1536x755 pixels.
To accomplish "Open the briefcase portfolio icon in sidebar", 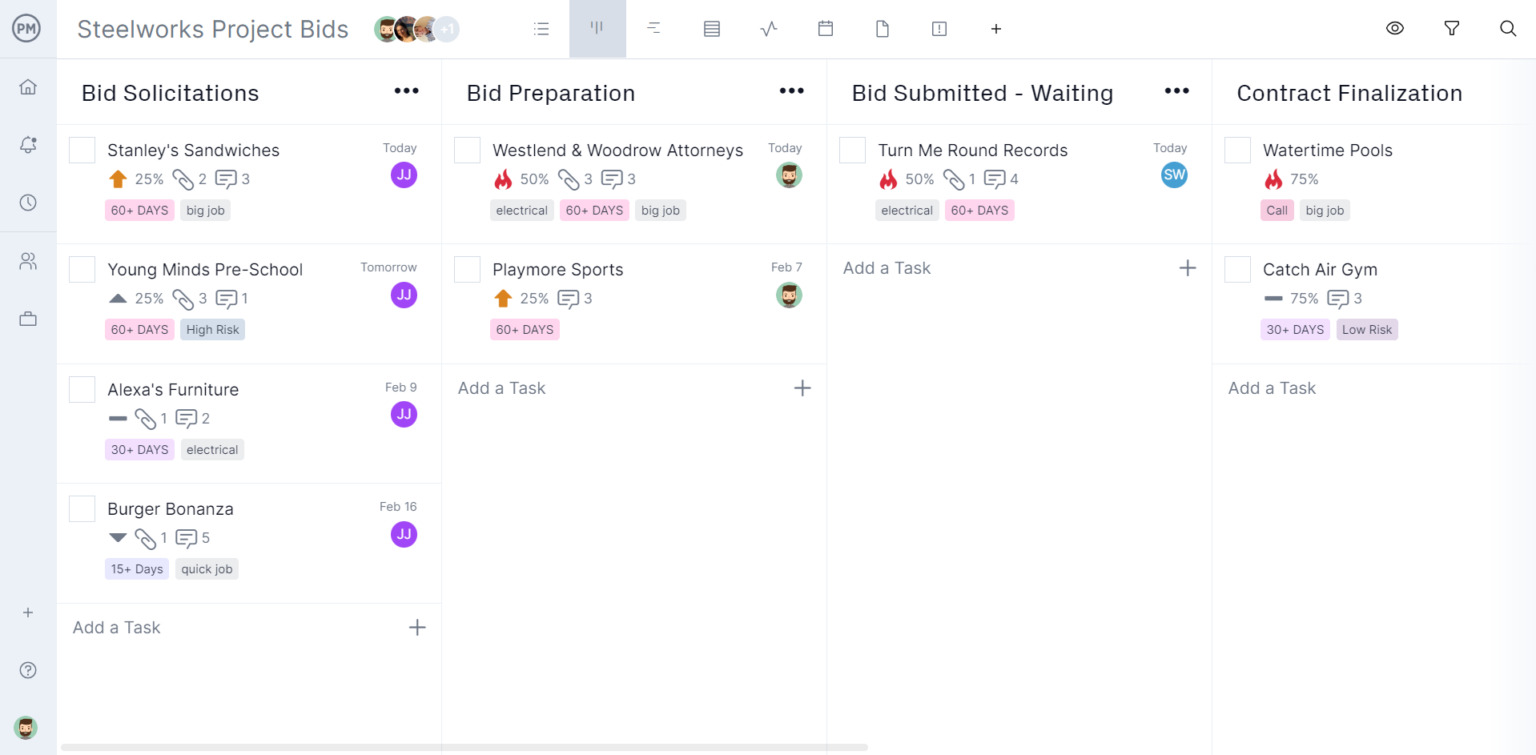I will click(x=28, y=319).
